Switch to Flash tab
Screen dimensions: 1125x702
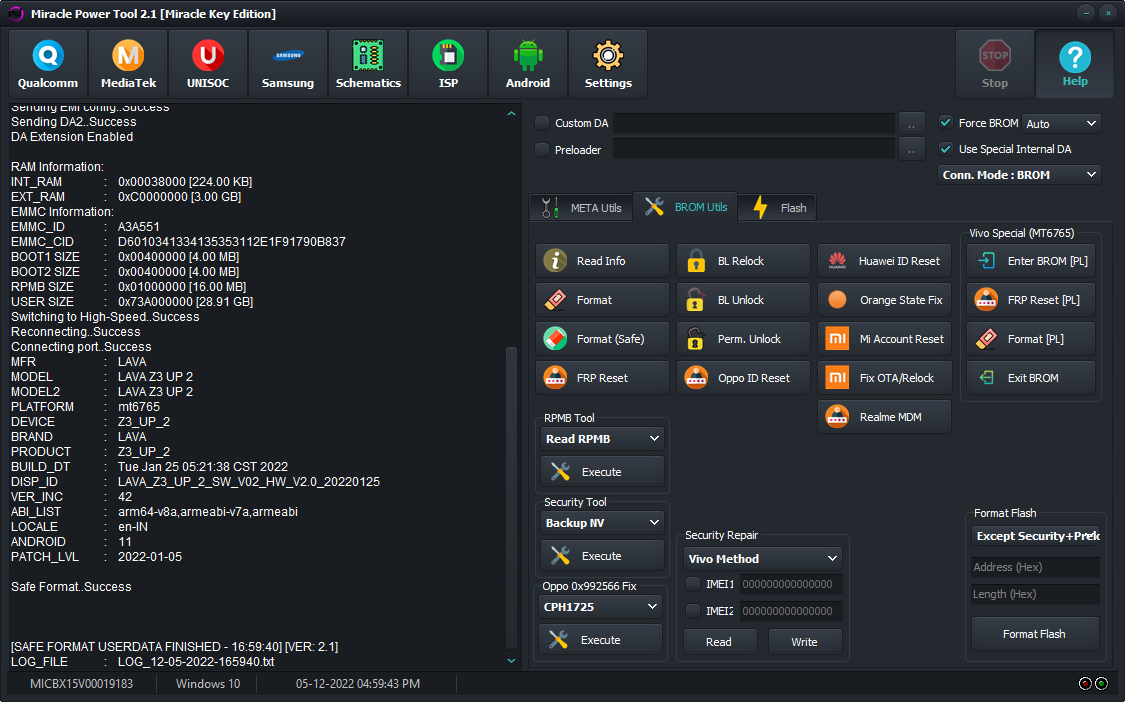coord(777,207)
